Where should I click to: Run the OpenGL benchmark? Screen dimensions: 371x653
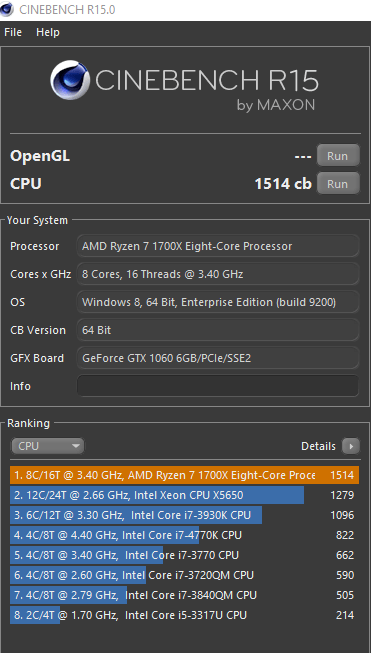338,156
